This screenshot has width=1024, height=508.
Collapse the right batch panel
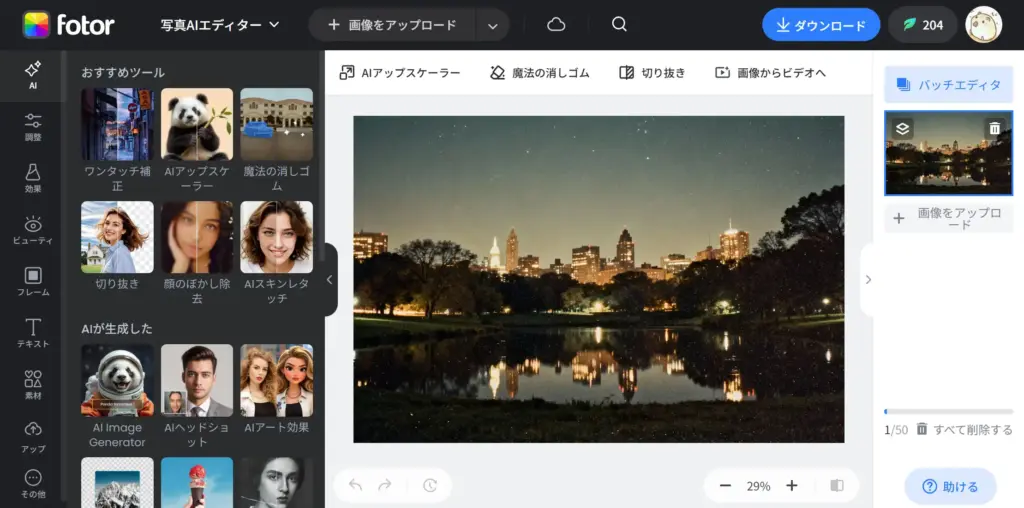[867, 279]
